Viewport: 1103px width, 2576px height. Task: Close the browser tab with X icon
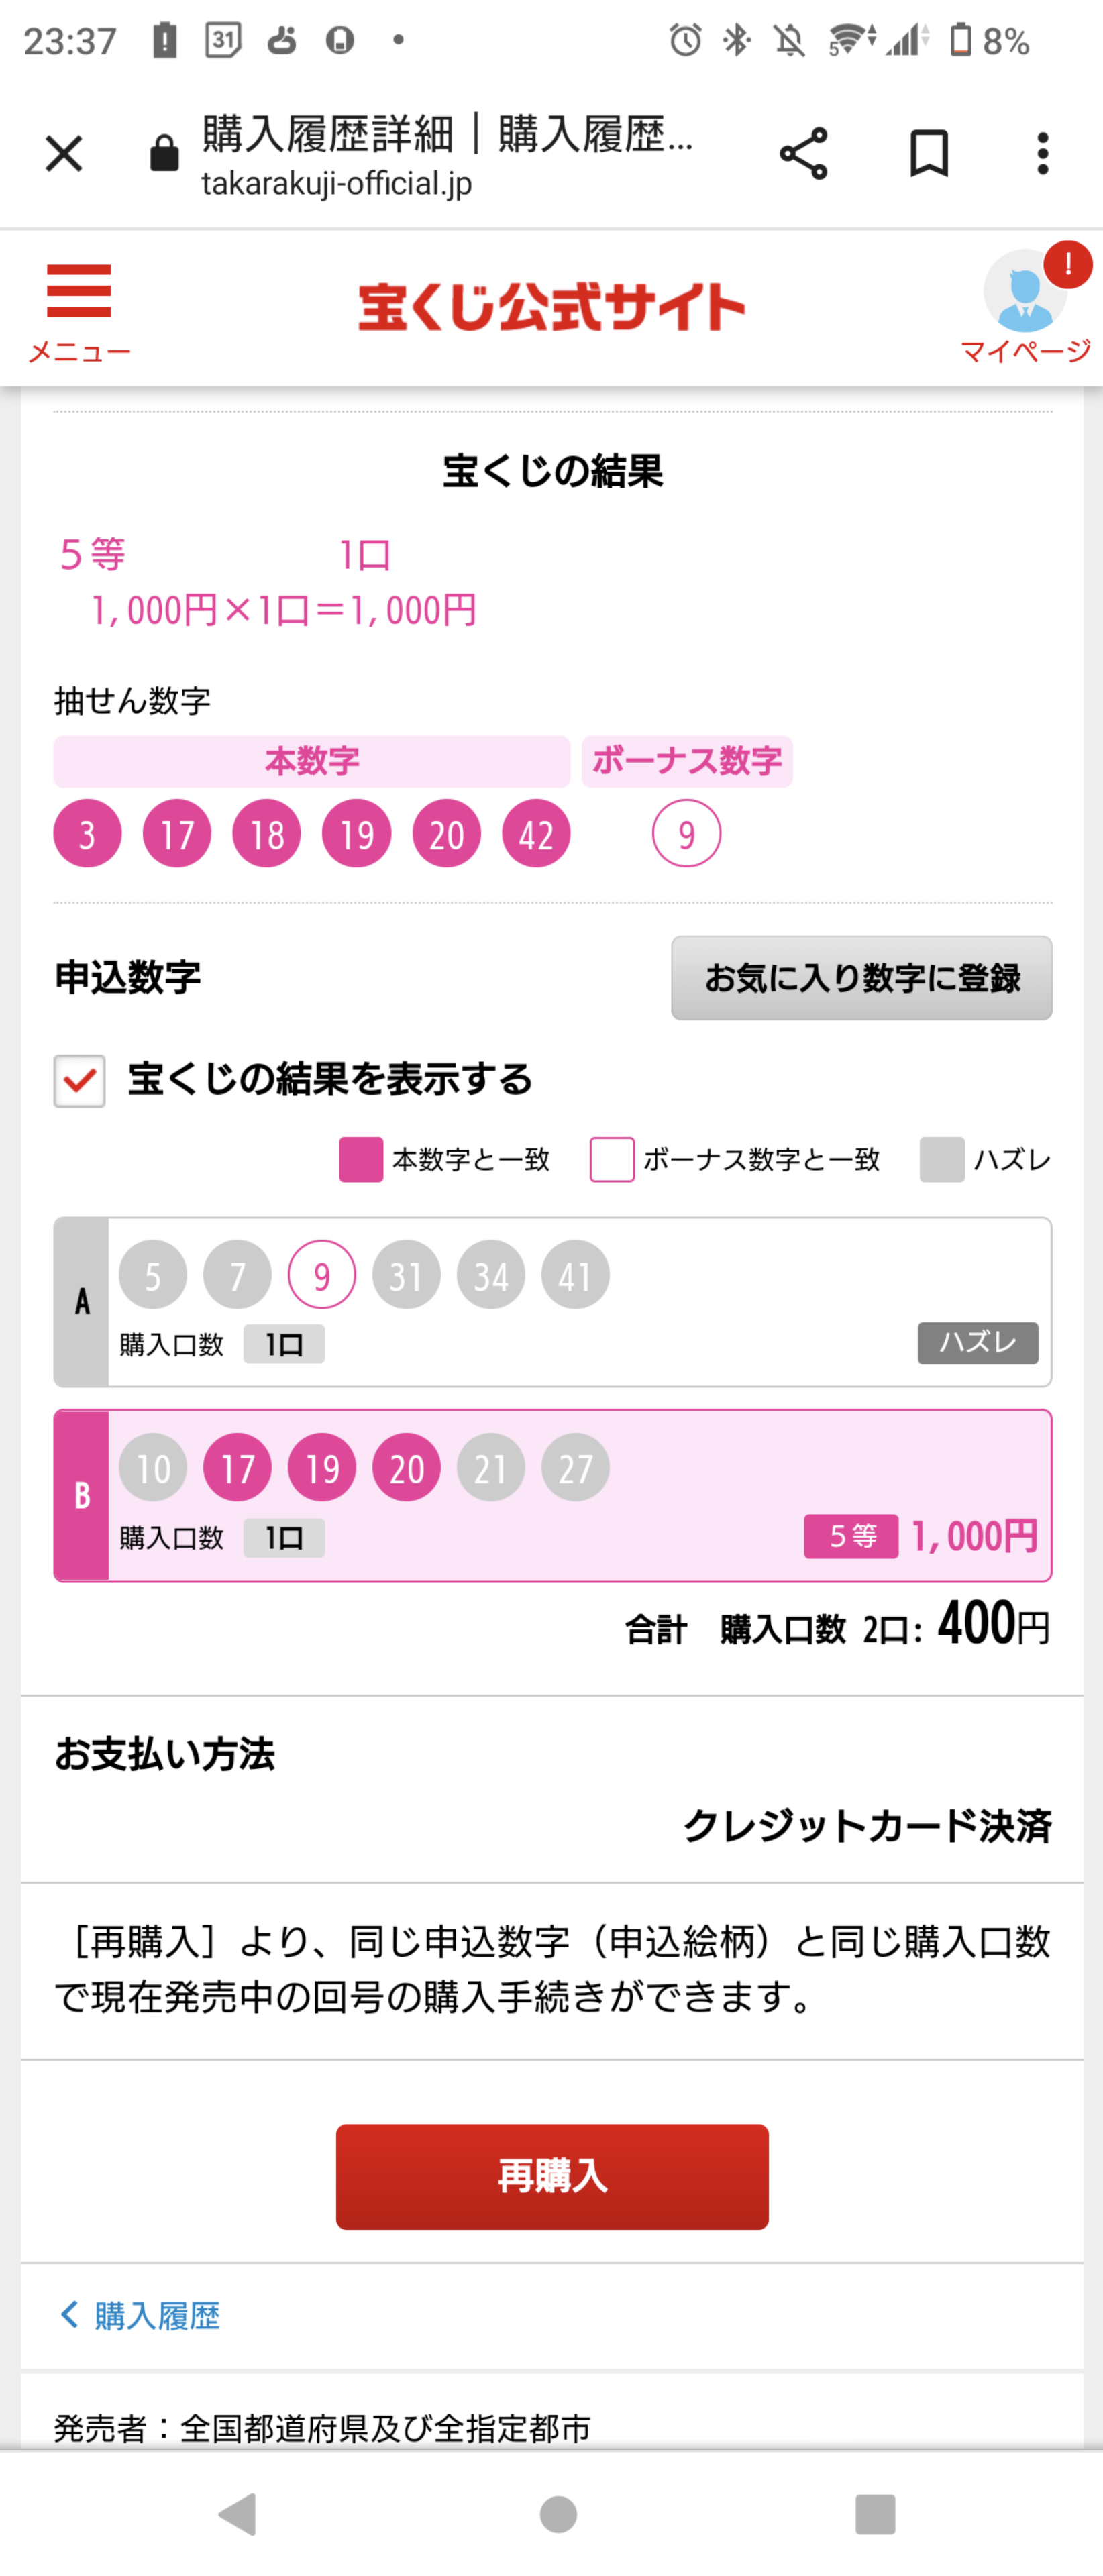pyautogui.click(x=64, y=154)
